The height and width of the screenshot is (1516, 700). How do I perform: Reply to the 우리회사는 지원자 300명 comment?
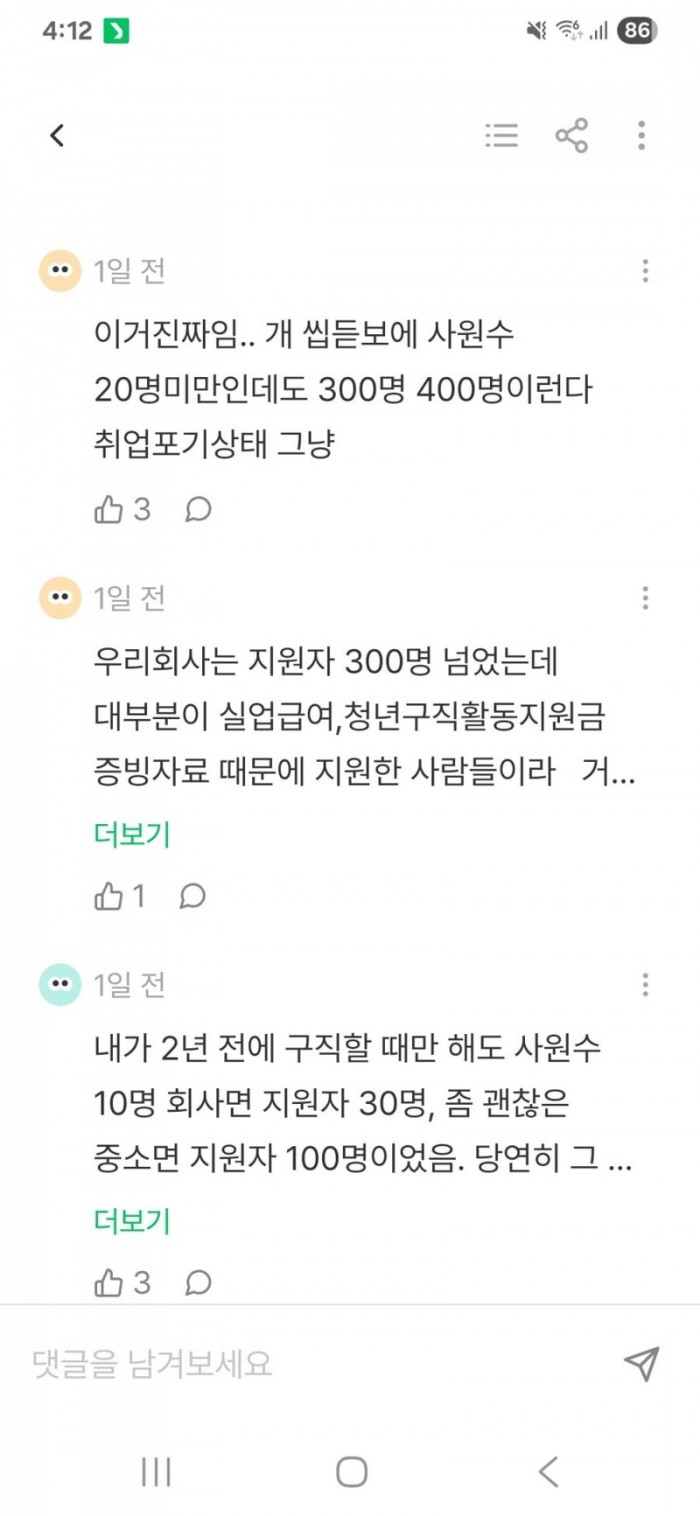pyautogui.click(x=192, y=897)
